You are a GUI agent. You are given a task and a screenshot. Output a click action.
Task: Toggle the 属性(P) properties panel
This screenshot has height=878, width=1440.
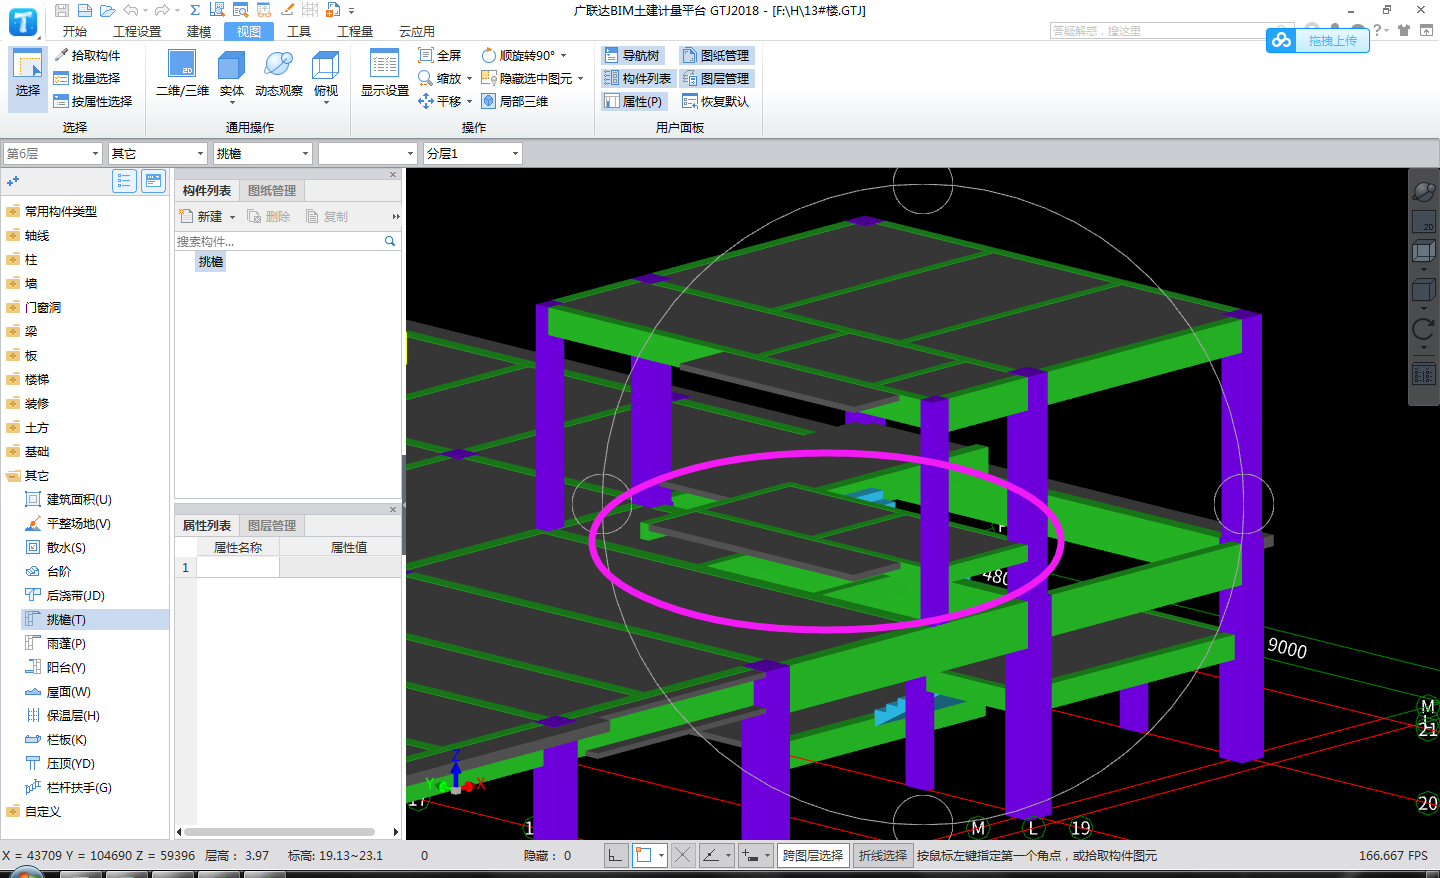click(633, 101)
